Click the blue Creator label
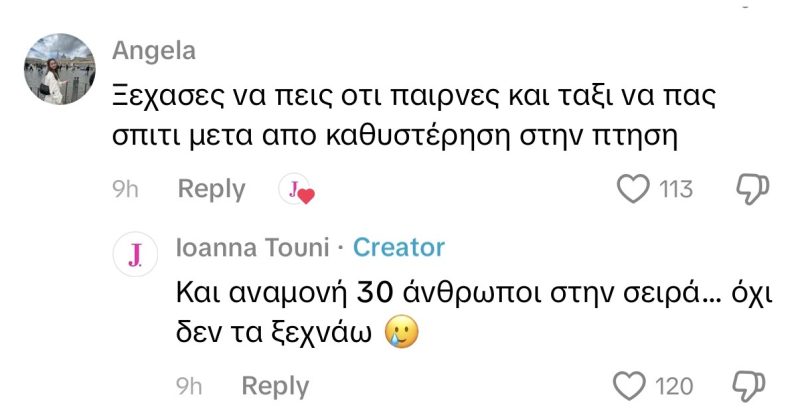Image resolution: width=800 pixels, height=417 pixels. [x=399, y=247]
